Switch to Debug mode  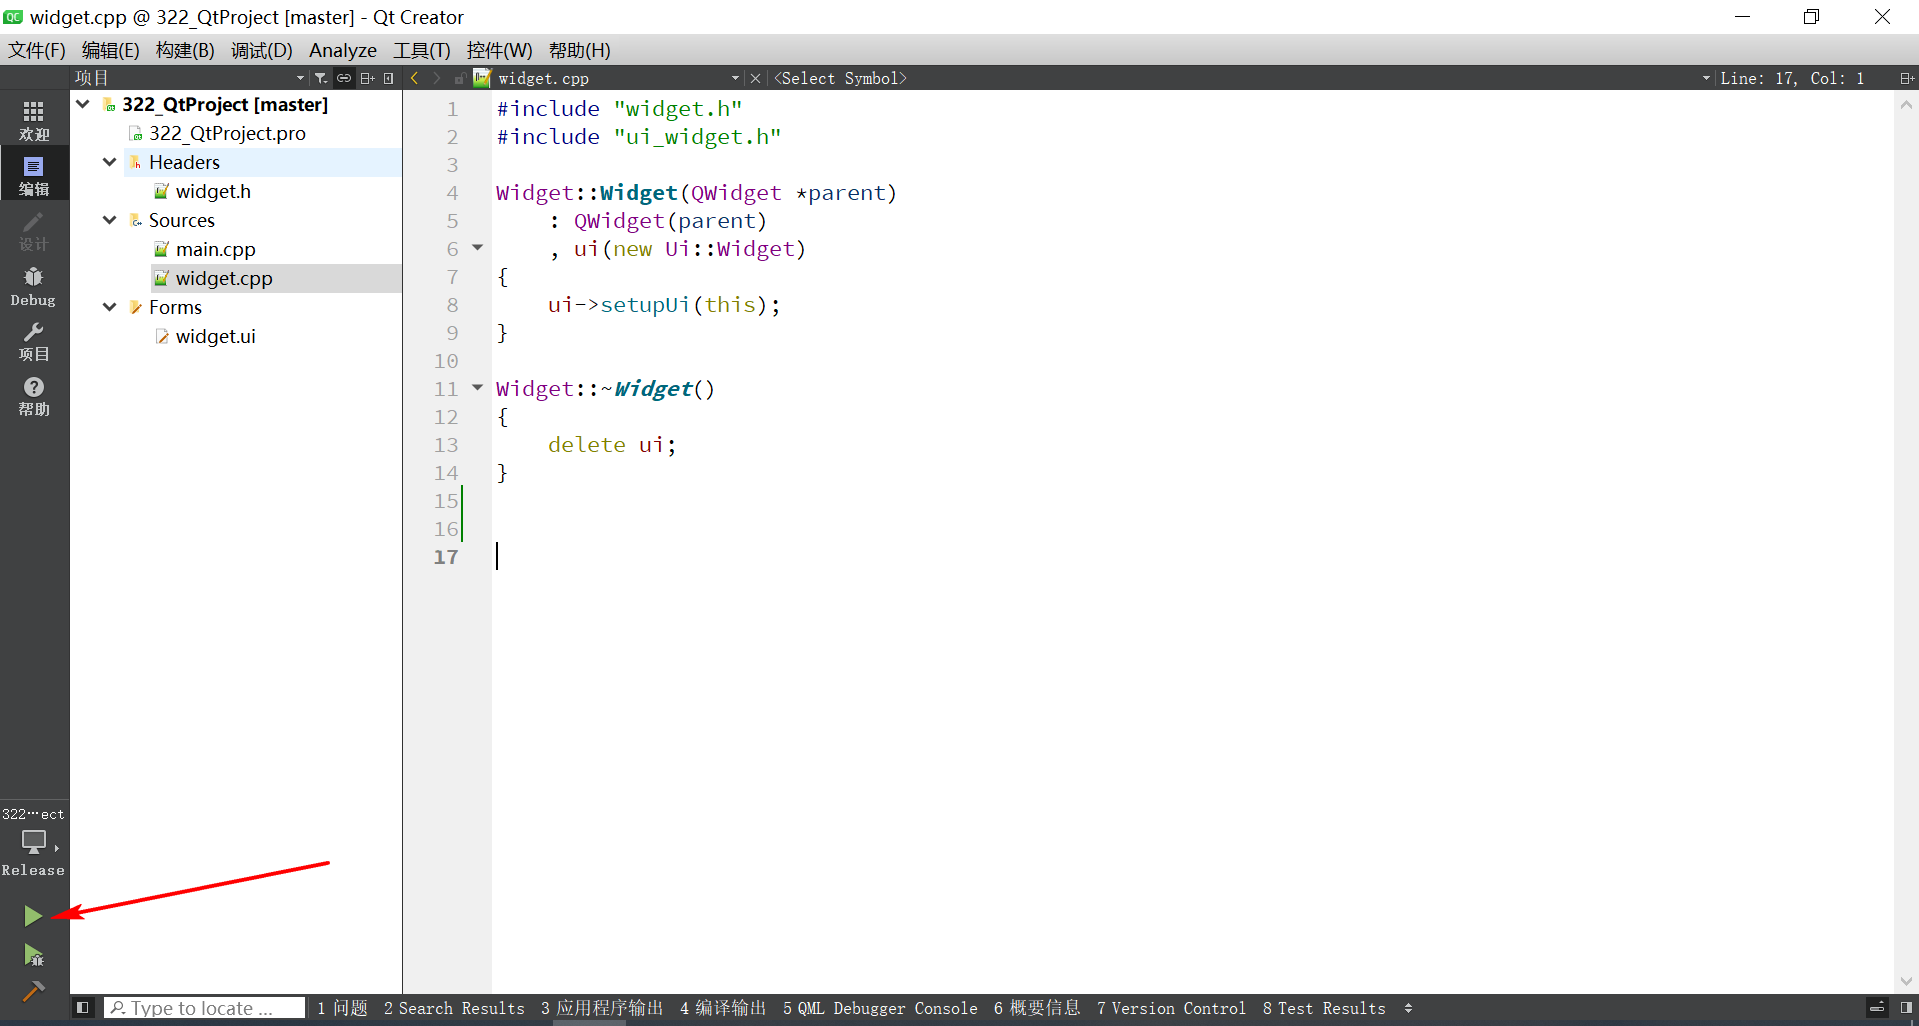point(34,286)
